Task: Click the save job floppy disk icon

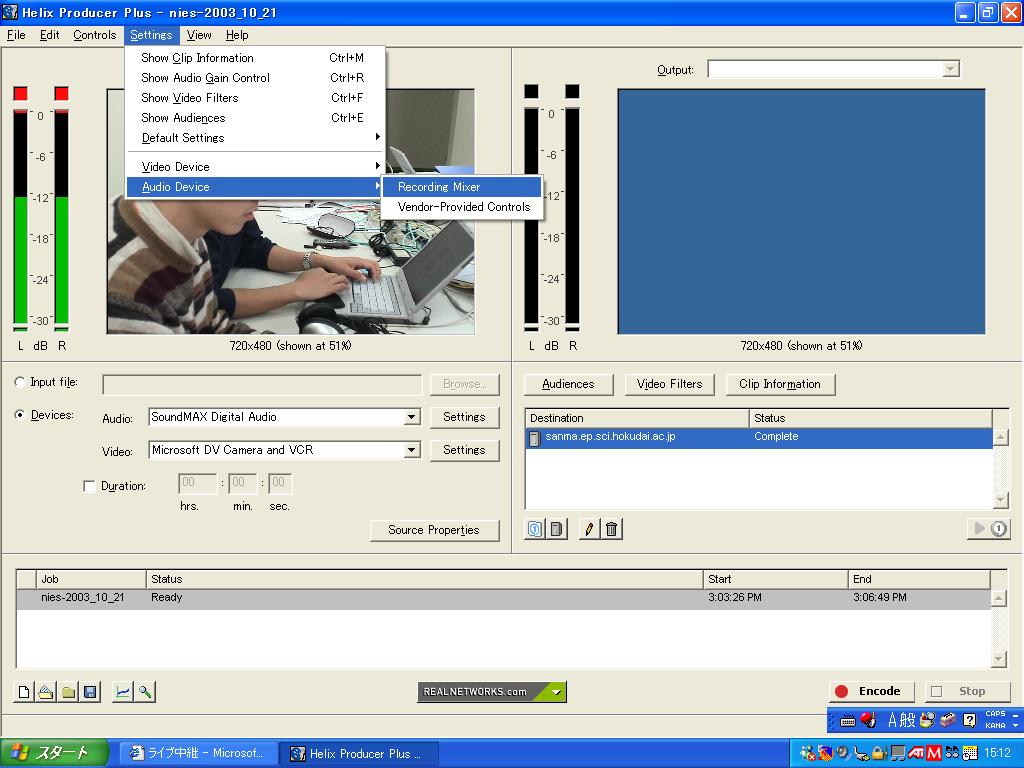Action: coord(90,692)
